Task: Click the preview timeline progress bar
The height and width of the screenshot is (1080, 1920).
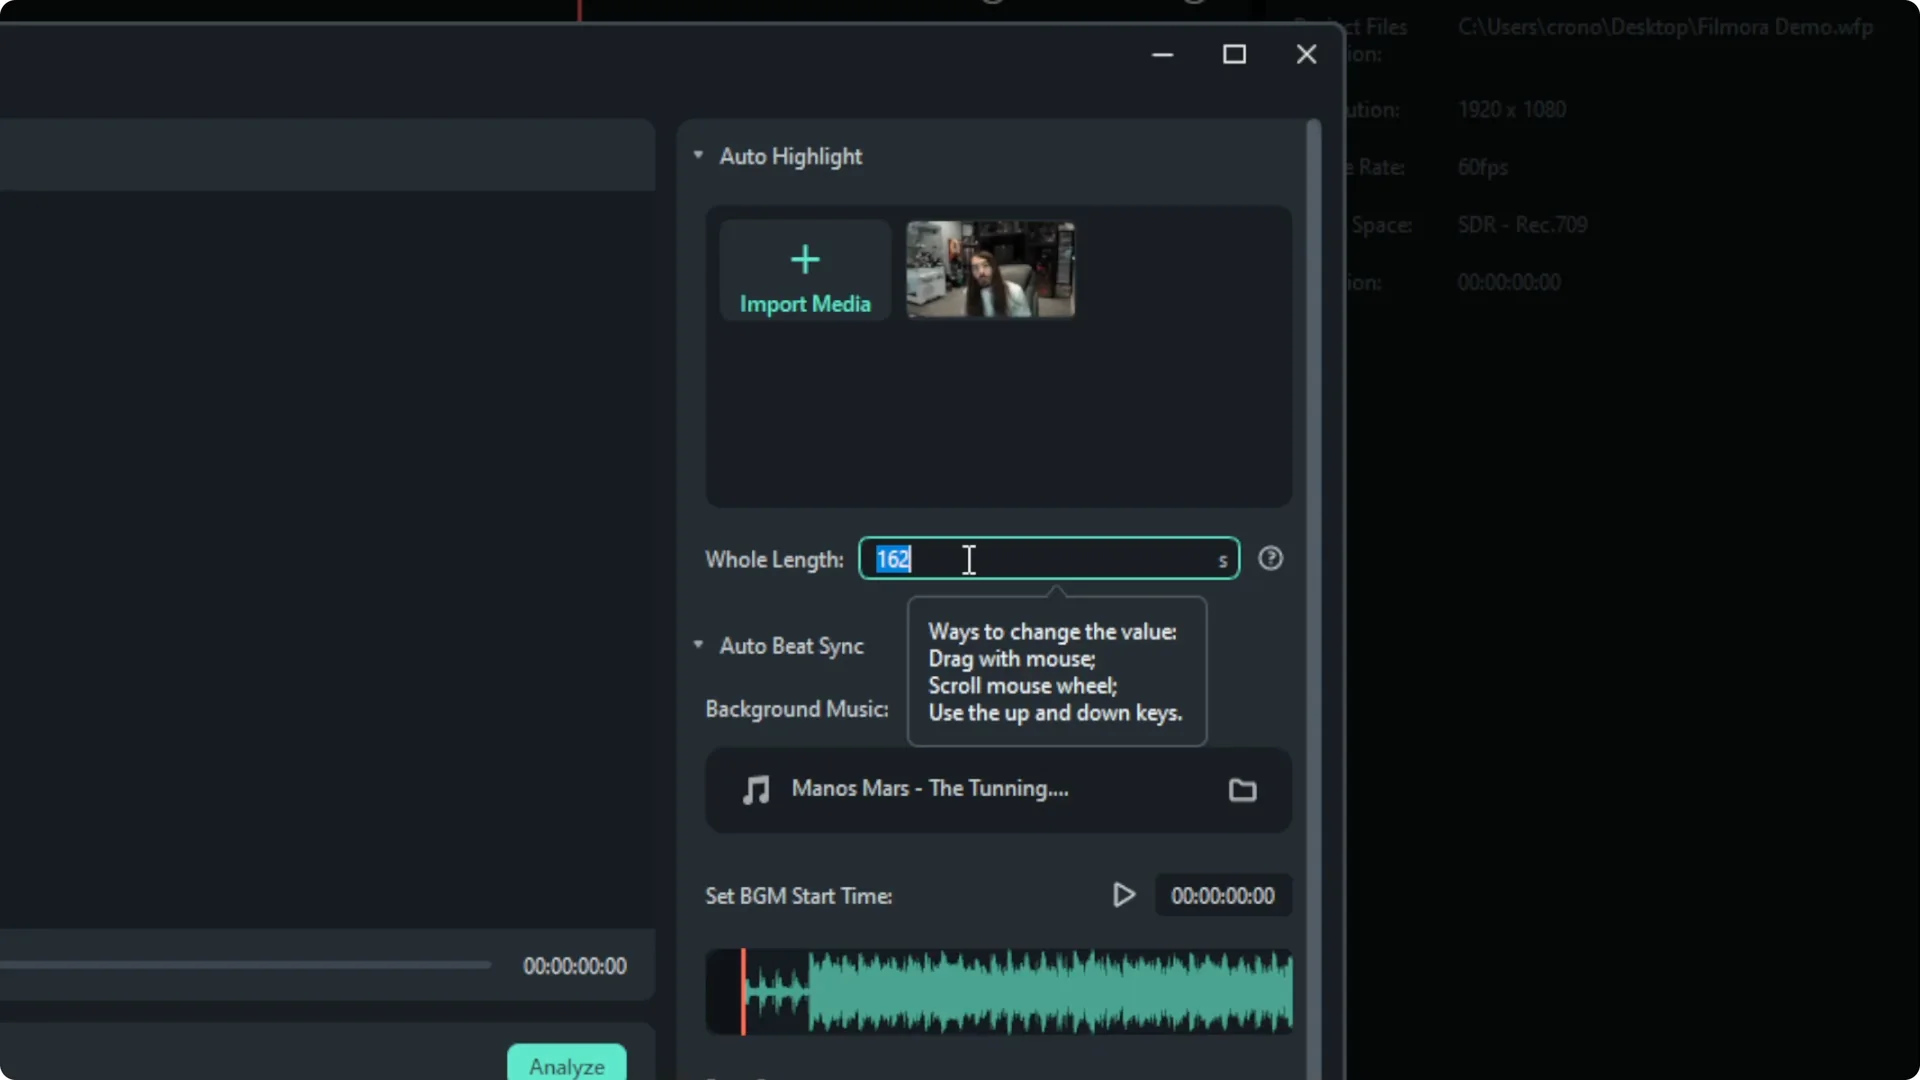Action: [x=245, y=964]
